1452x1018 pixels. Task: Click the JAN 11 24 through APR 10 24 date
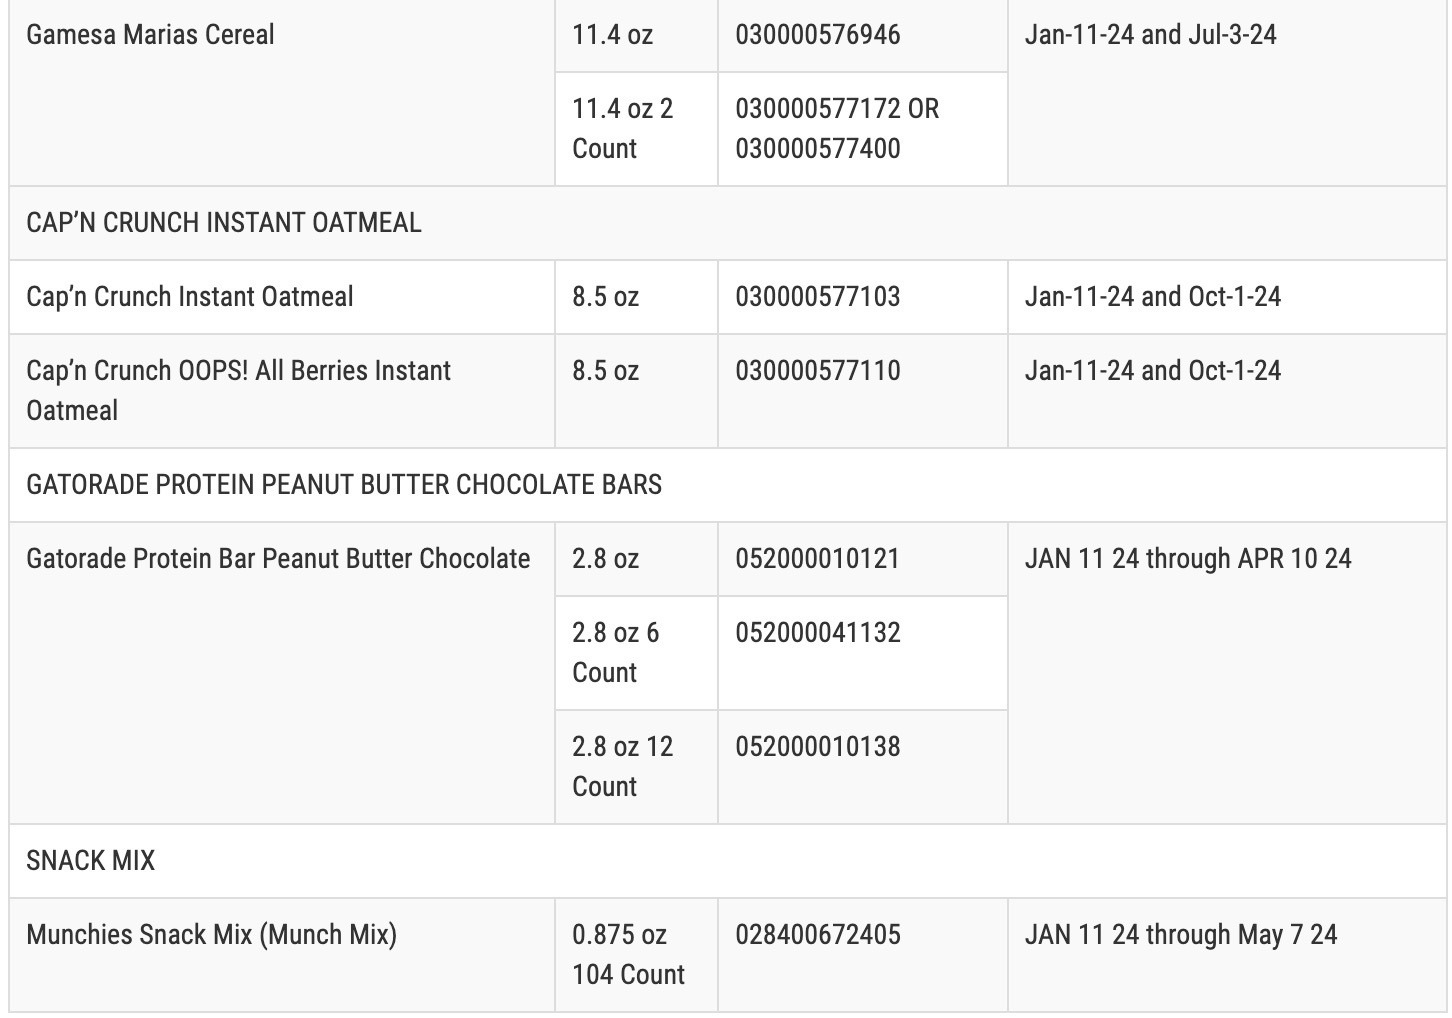(1188, 559)
